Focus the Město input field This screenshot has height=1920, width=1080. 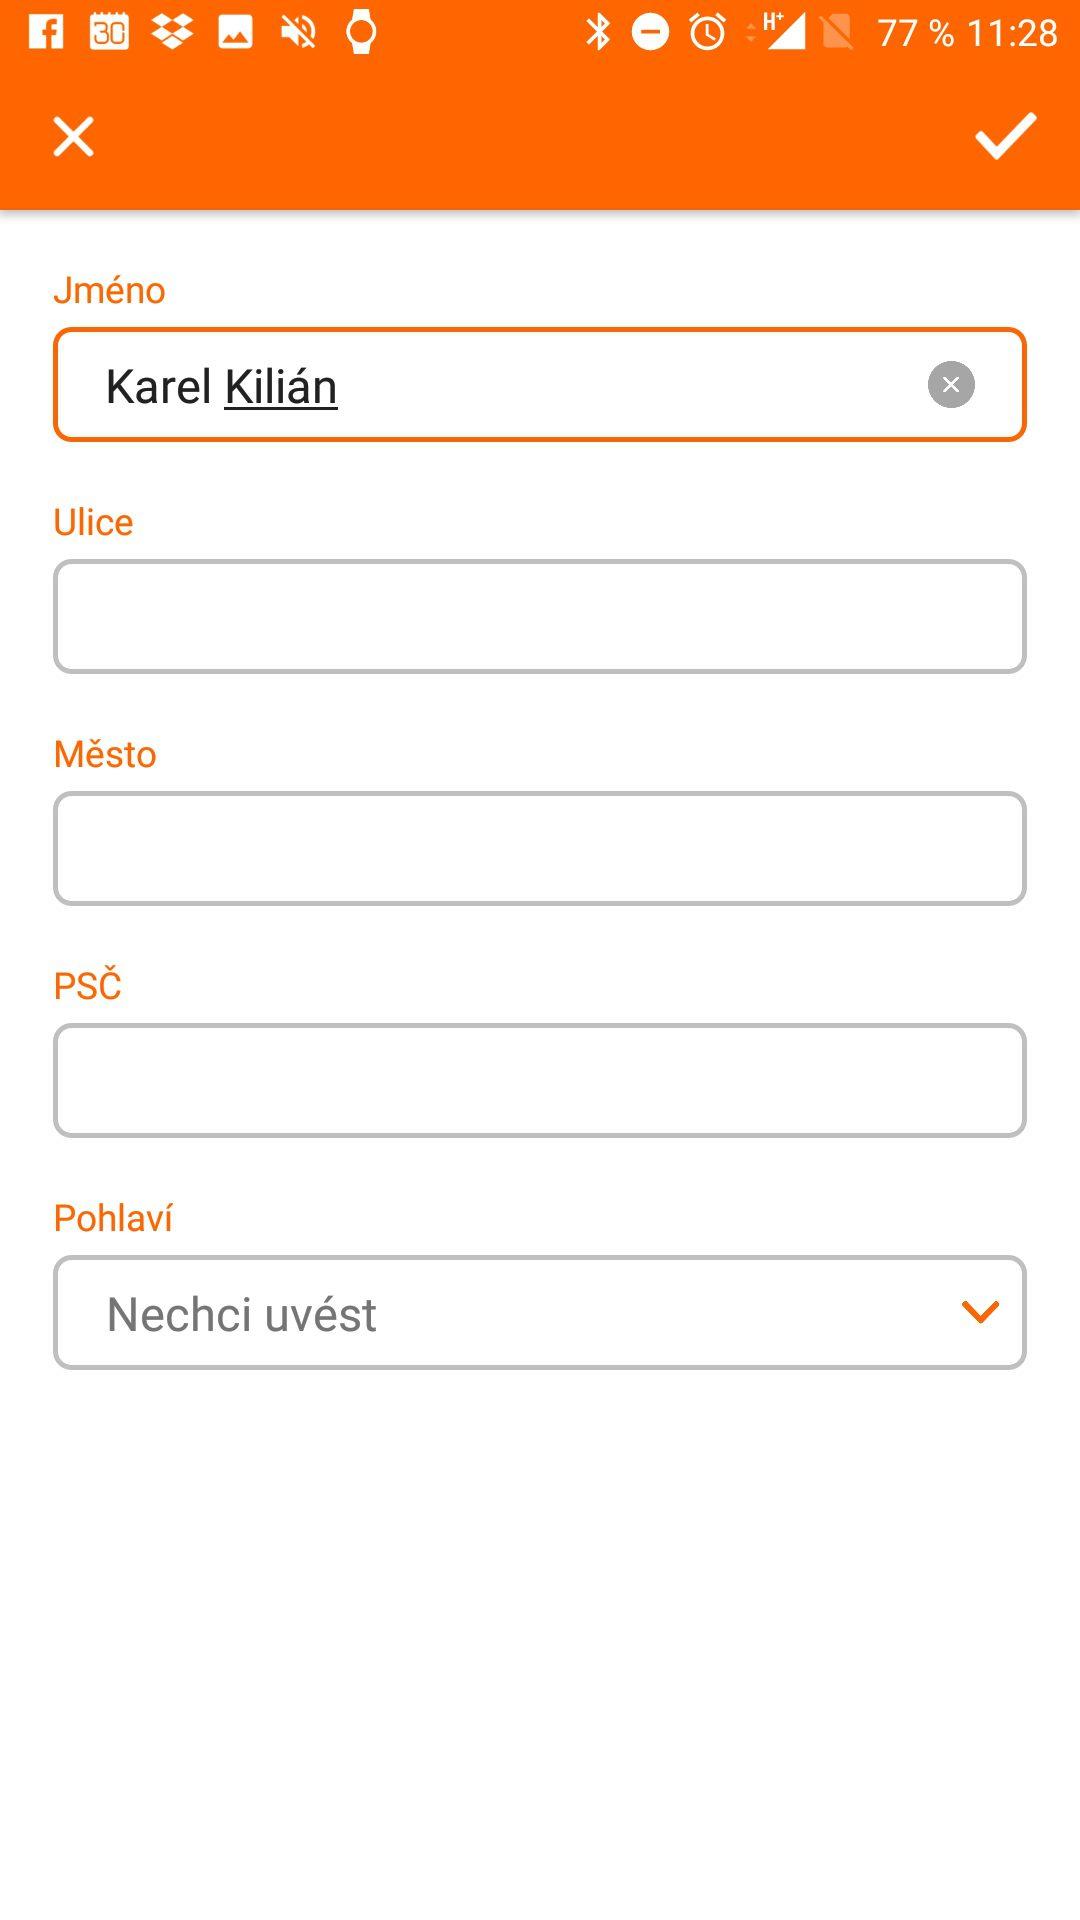540,848
